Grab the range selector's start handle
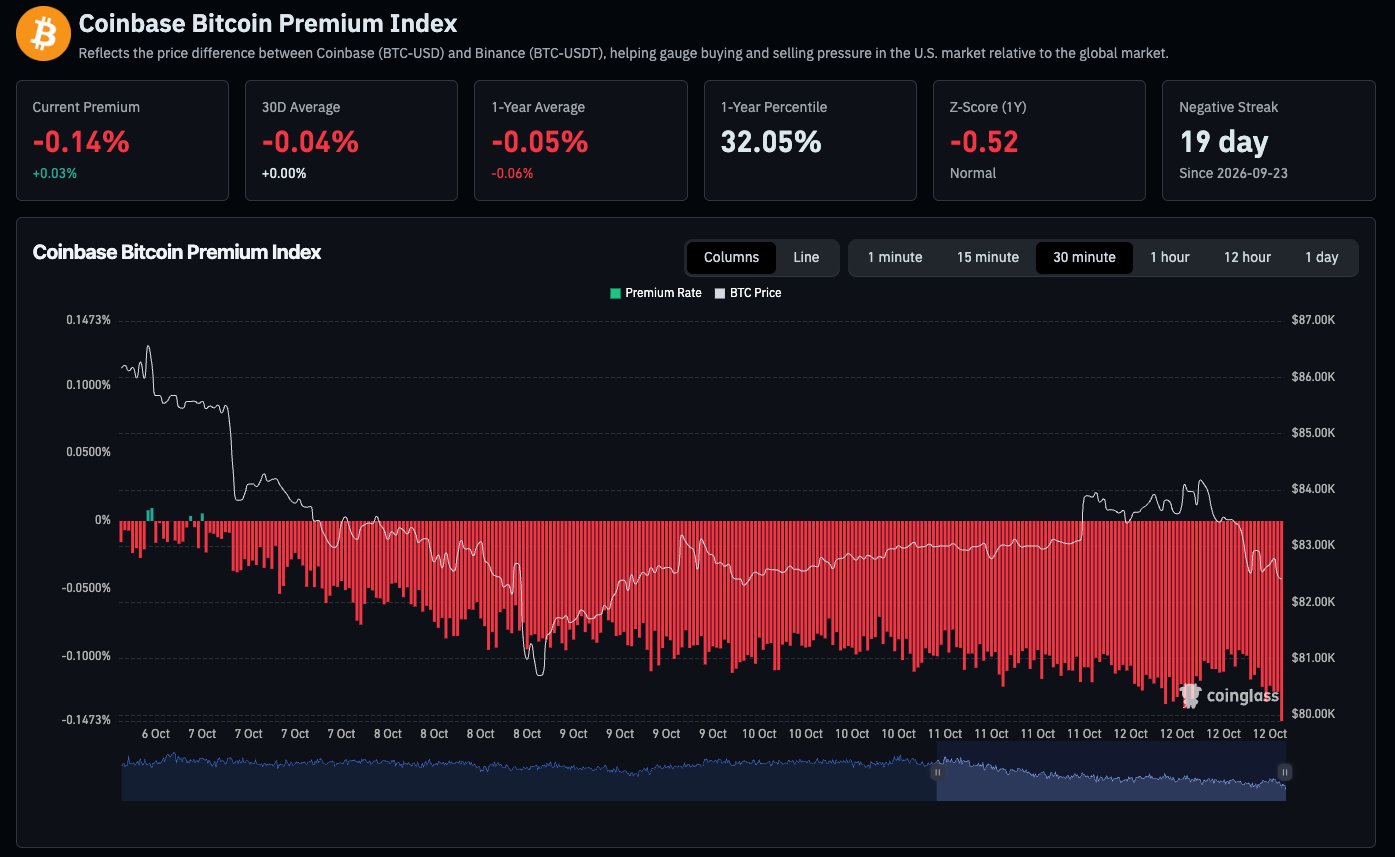 coord(938,772)
